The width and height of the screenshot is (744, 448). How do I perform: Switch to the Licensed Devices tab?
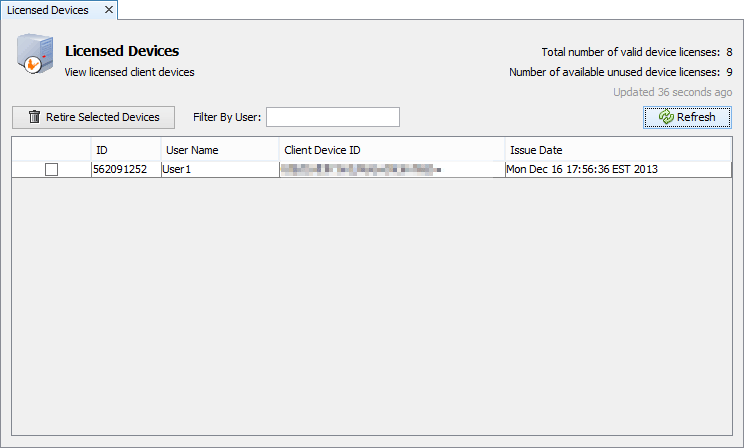[x=50, y=10]
